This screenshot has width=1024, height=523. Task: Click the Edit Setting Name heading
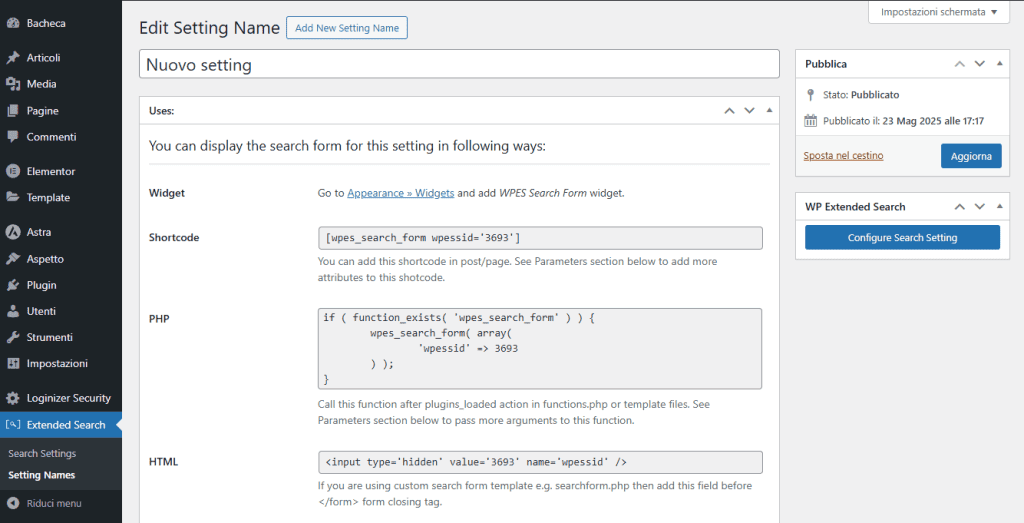point(209,27)
